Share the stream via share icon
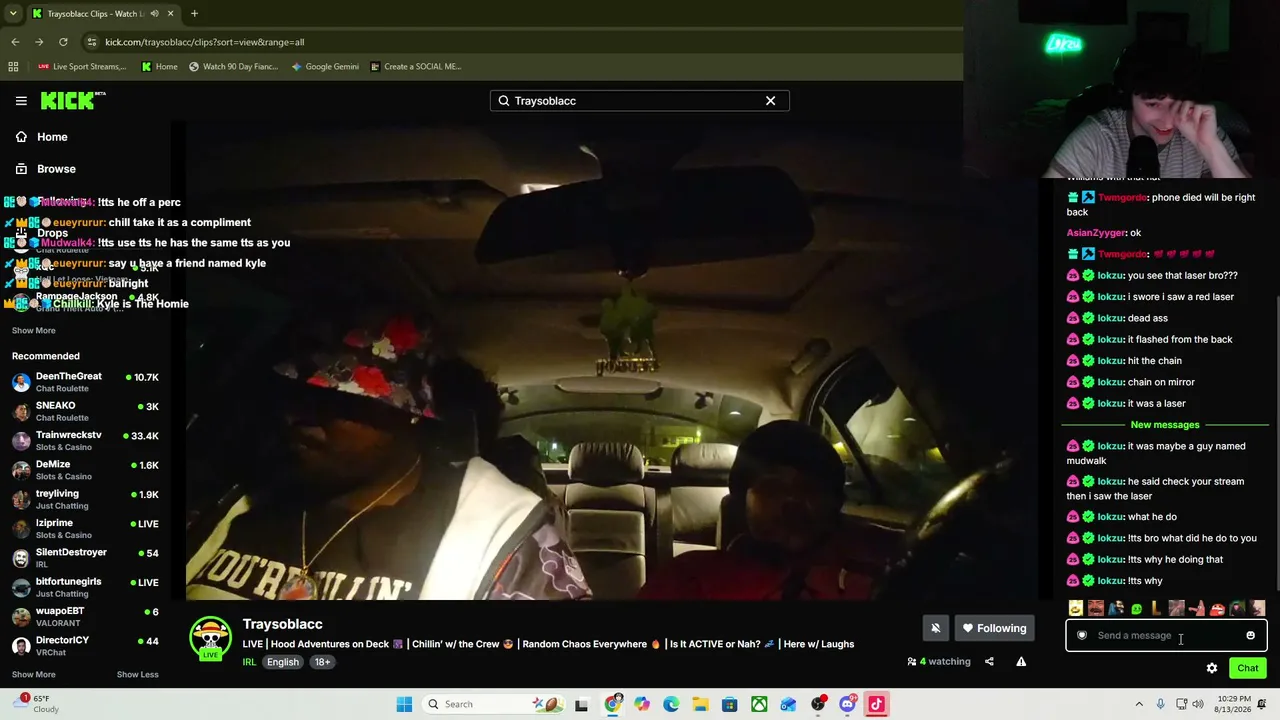Image resolution: width=1280 pixels, height=720 pixels. (989, 661)
